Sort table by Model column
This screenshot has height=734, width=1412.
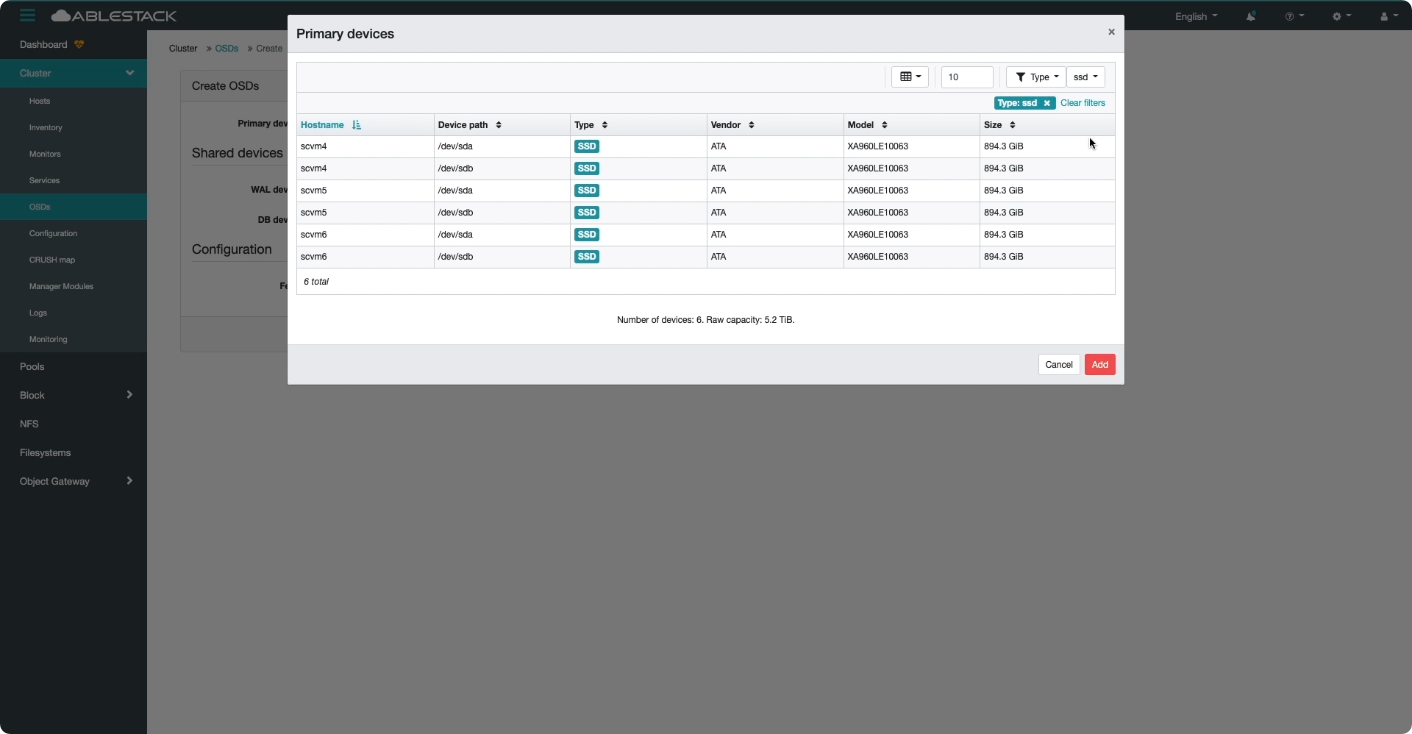pyautogui.click(x=911, y=125)
